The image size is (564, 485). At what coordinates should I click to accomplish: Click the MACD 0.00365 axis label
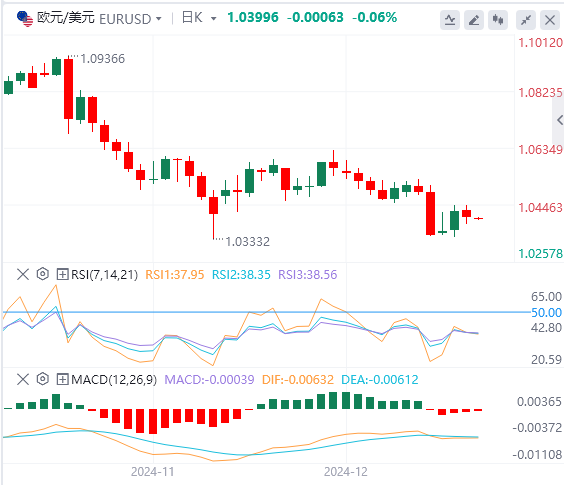coord(539,402)
